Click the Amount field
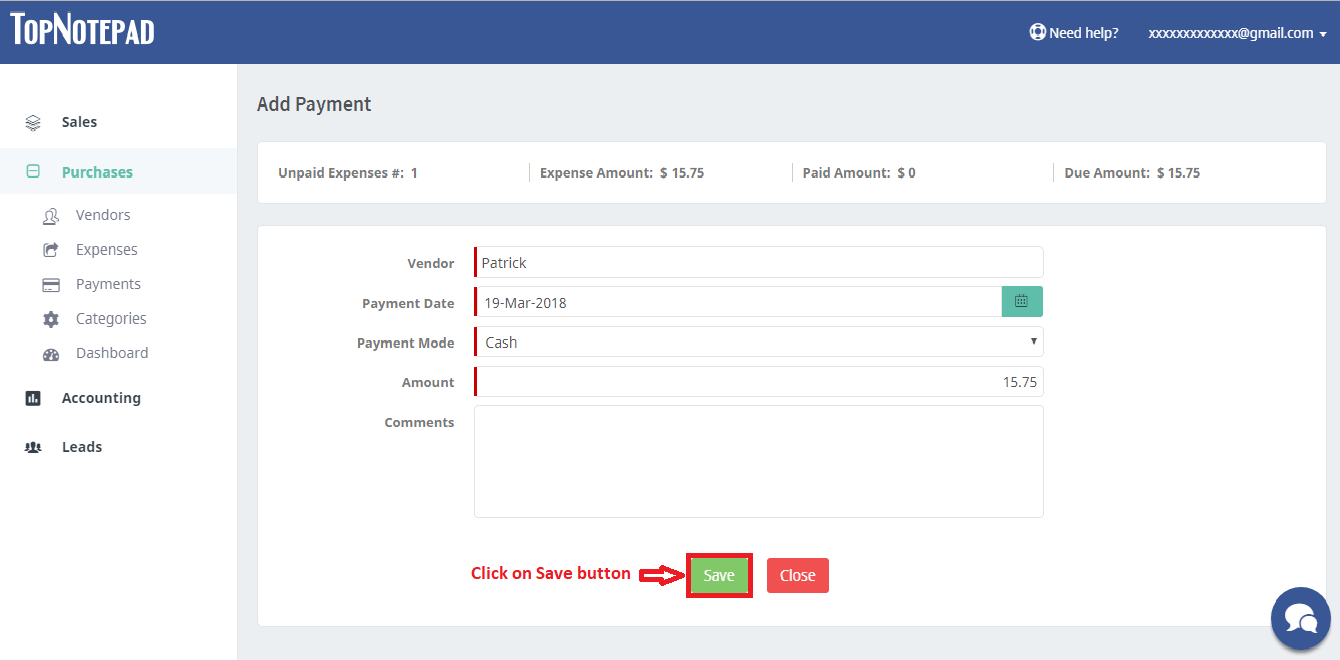 [x=759, y=382]
